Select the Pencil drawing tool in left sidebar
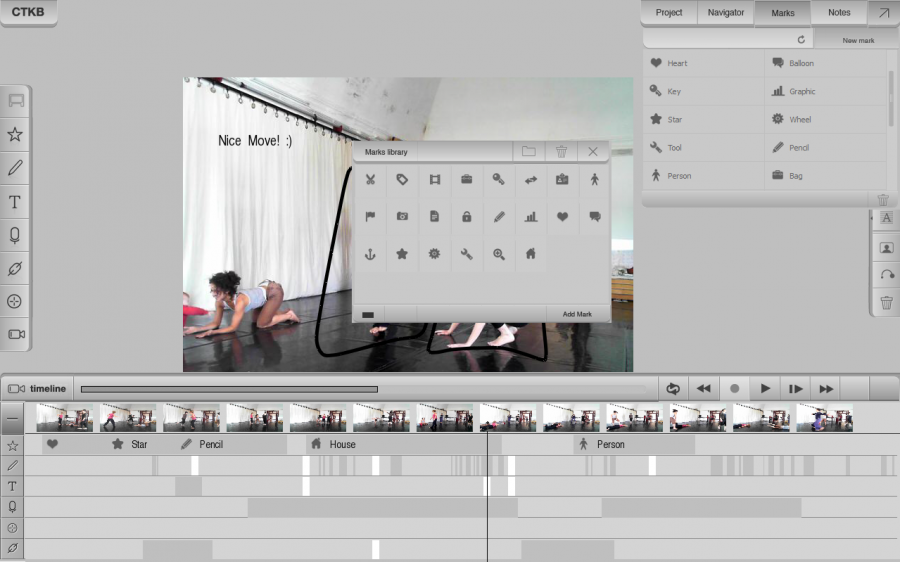Image resolution: width=900 pixels, height=562 pixels. pyautogui.click(x=15, y=168)
